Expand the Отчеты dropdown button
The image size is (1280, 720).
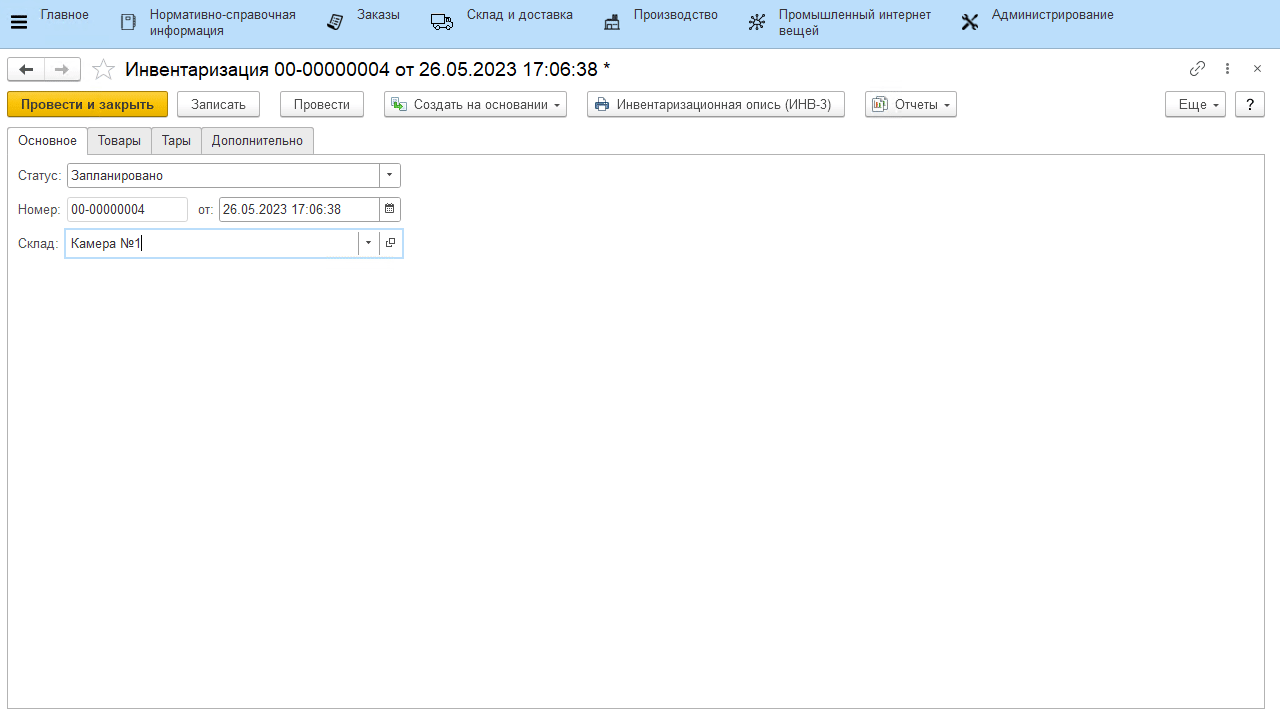(910, 104)
